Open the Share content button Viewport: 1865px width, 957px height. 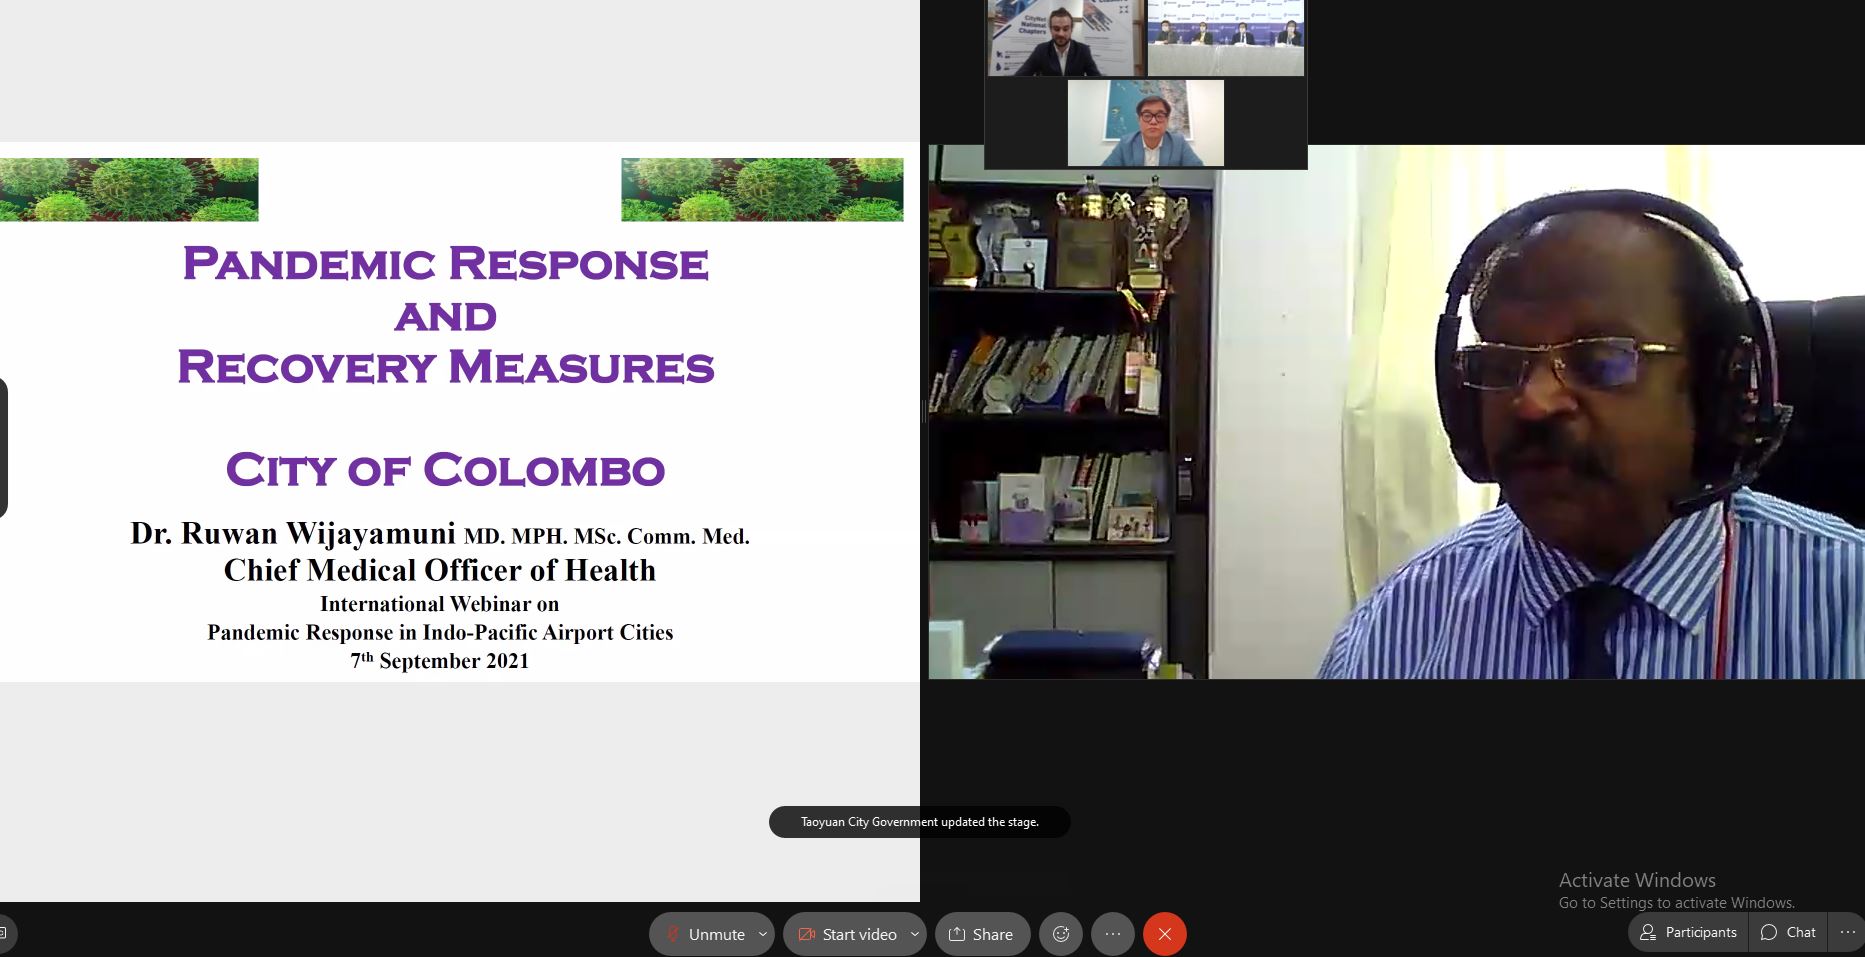coord(982,934)
